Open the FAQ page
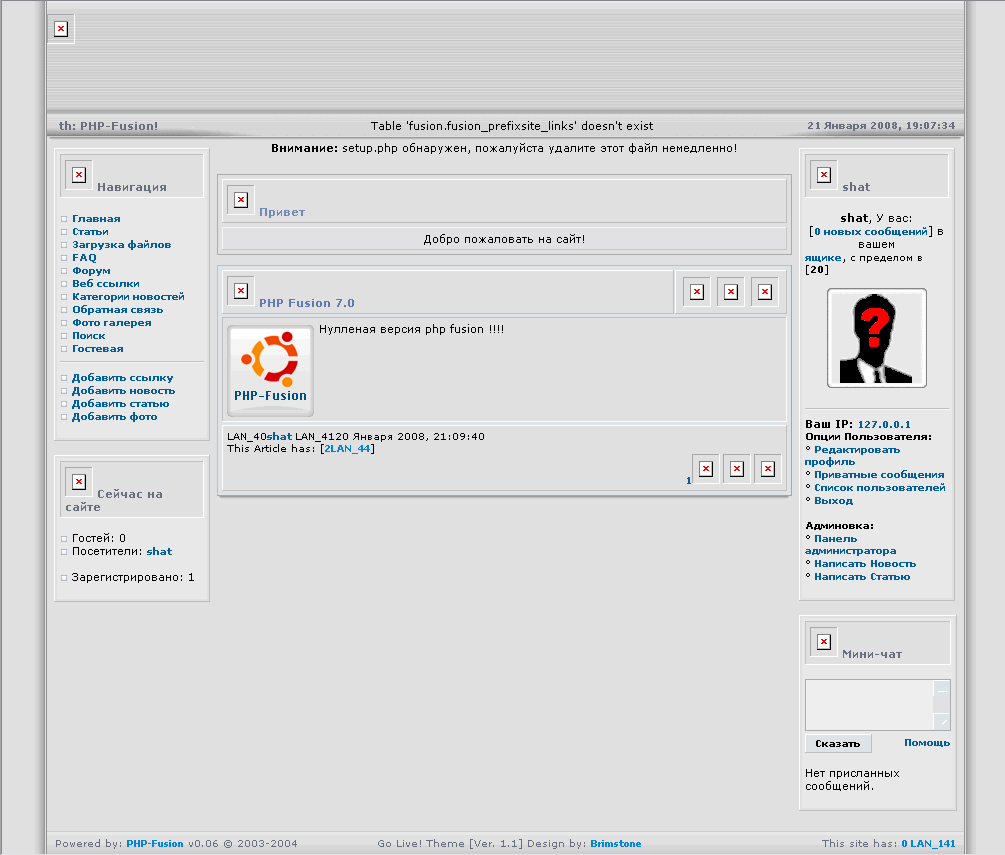Screen dimensions: 1005x855 [84, 258]
